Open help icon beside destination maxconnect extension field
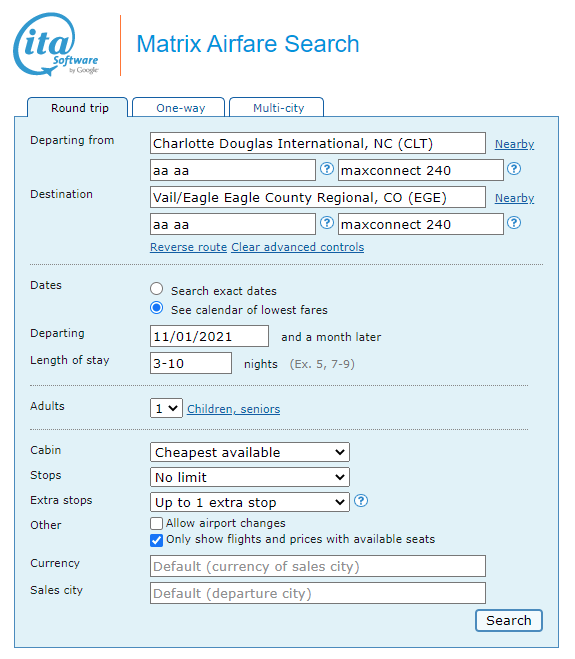575x659 pixels. tap(514, 223)
